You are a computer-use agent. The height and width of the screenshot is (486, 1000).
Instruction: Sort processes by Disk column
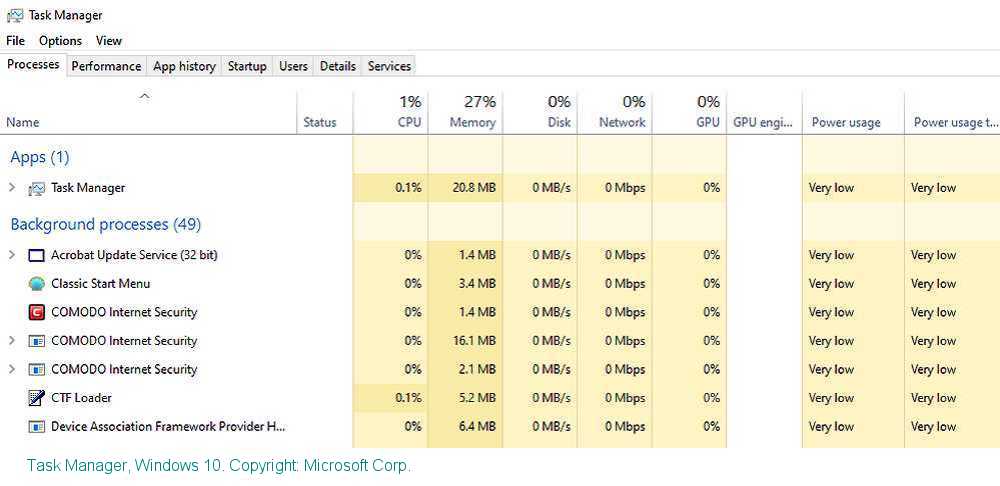(x=540, y=114)
